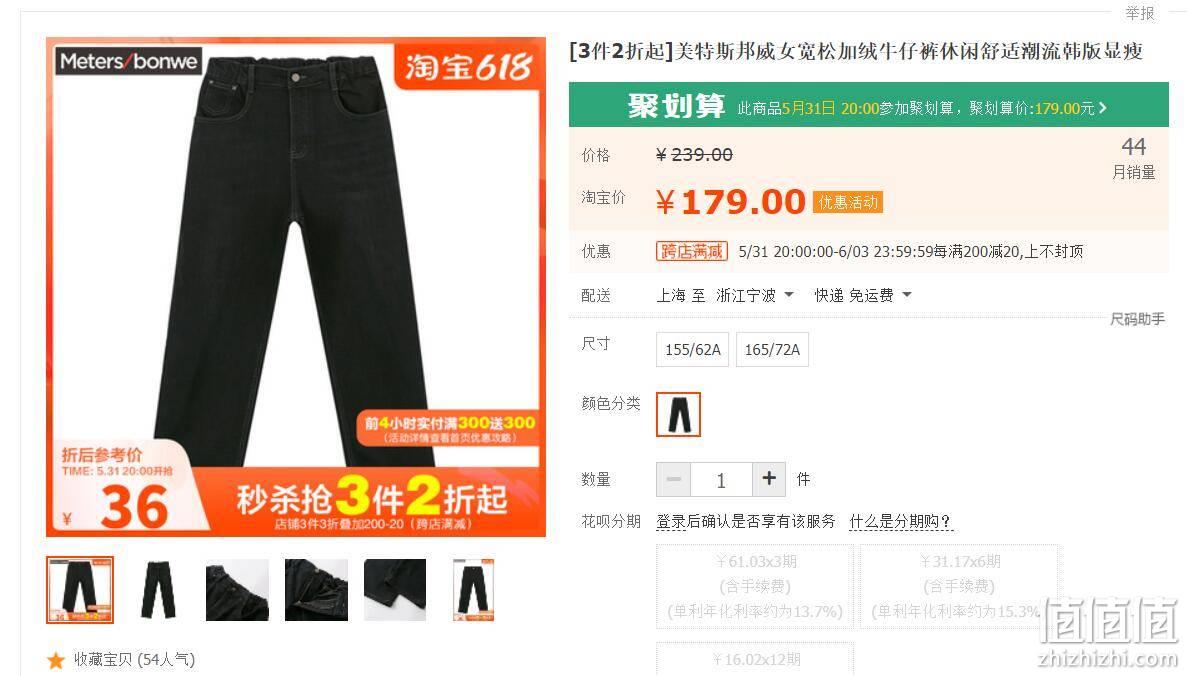Click the arrow on the 聚划算 banner
This screenshot has width=1187, height=676.
point(1103,108)
